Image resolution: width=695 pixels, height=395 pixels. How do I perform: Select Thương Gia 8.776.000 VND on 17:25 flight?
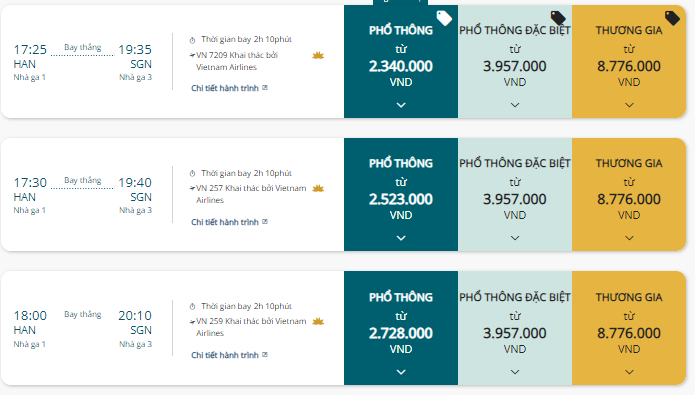(629, 62)
